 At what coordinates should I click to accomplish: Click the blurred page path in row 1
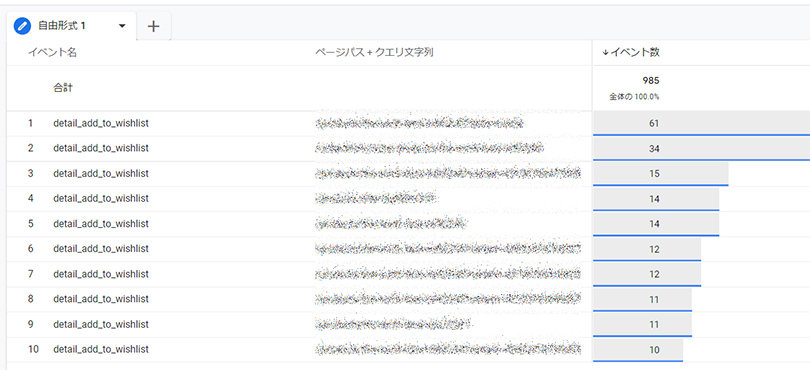point(419,123)
